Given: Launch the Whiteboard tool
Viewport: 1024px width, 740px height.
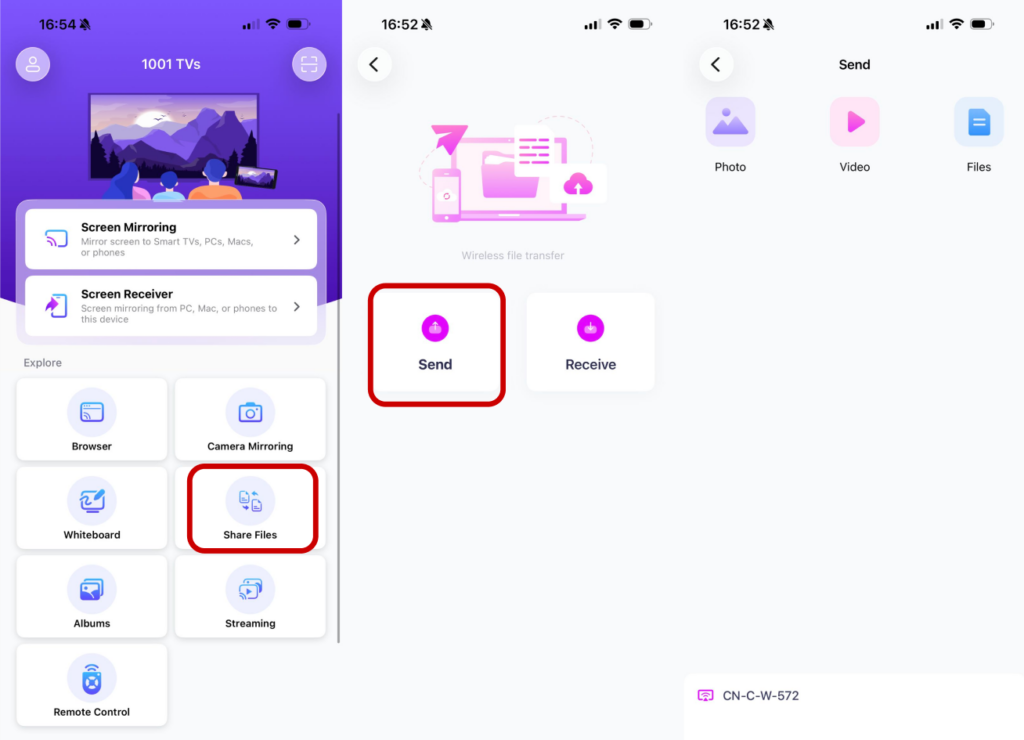Looking at the screenshot, I should pos(91,508).
